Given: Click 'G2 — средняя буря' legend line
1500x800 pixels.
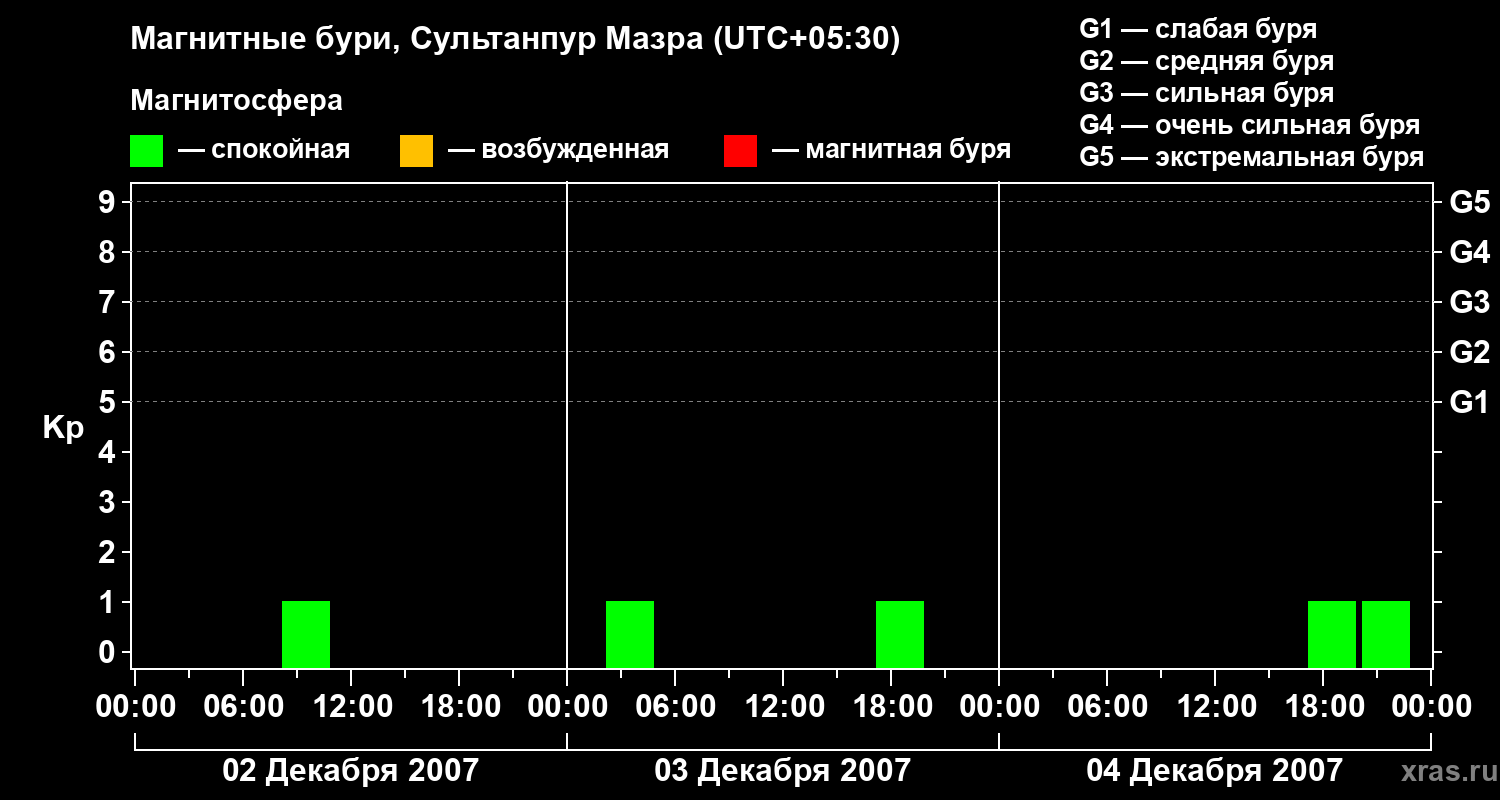Looking at the screenshot, I should click(1206, 61).
